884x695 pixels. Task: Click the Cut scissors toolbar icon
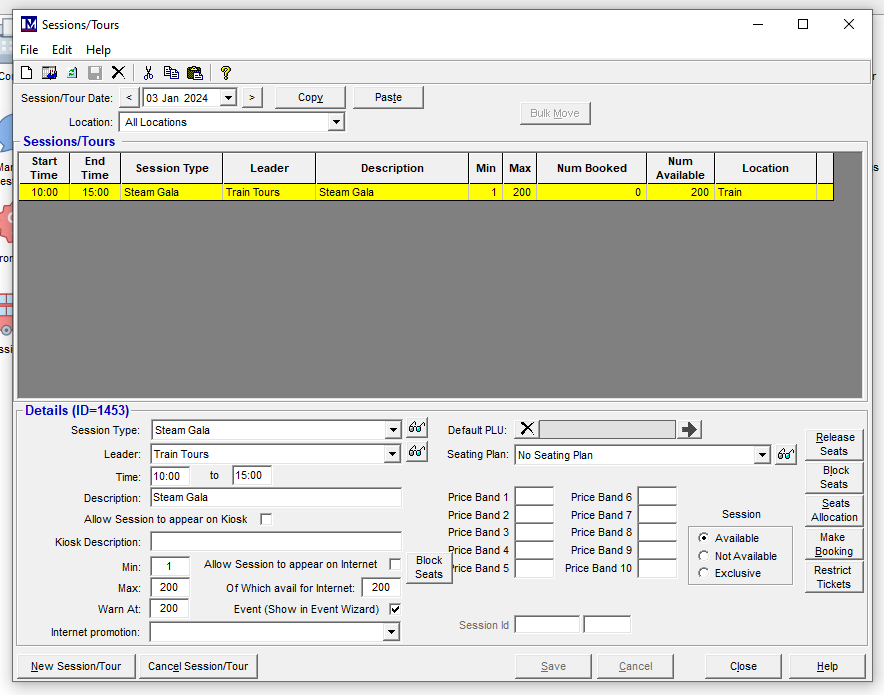[x=148, y=73]
